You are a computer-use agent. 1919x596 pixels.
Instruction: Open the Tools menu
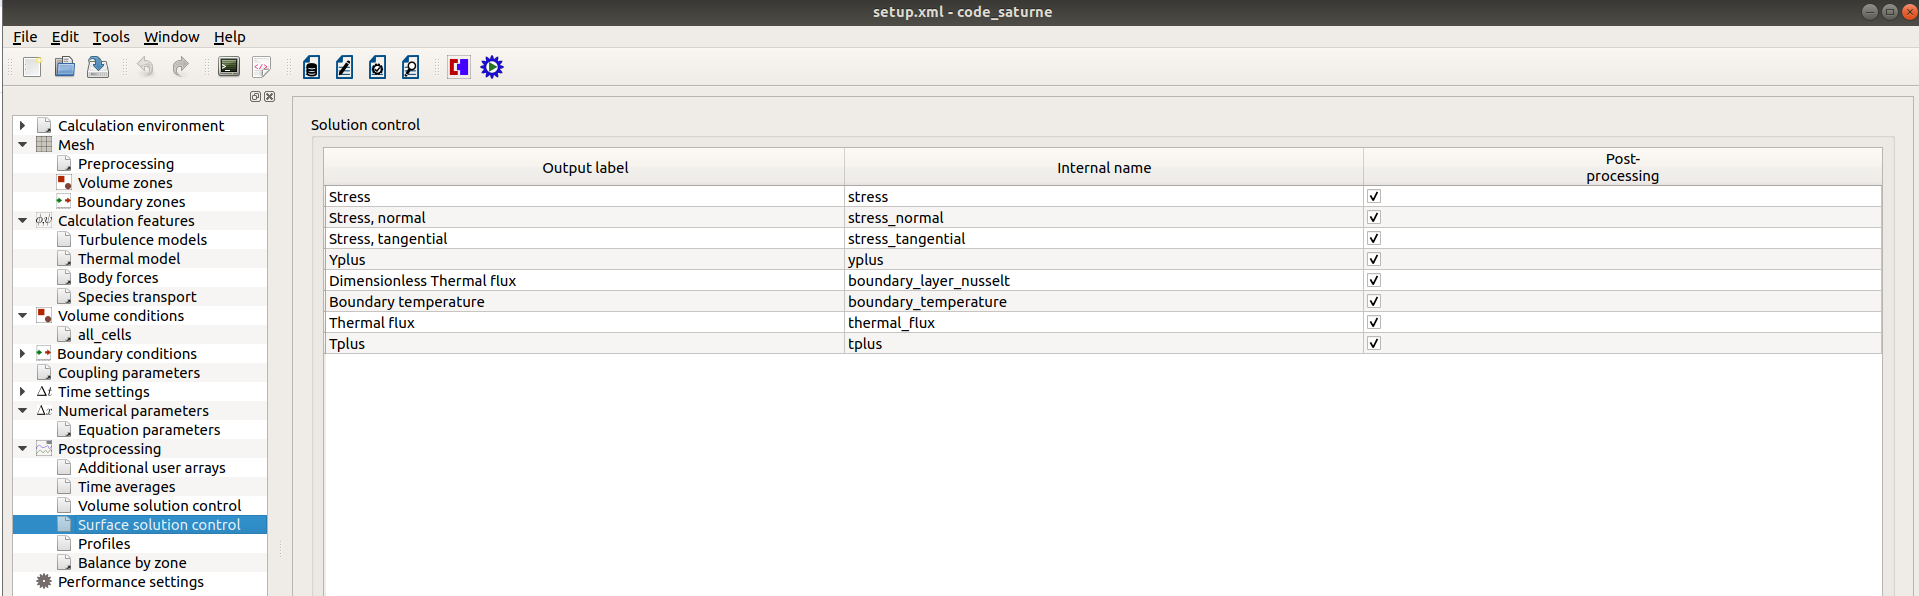pos(111,37)
